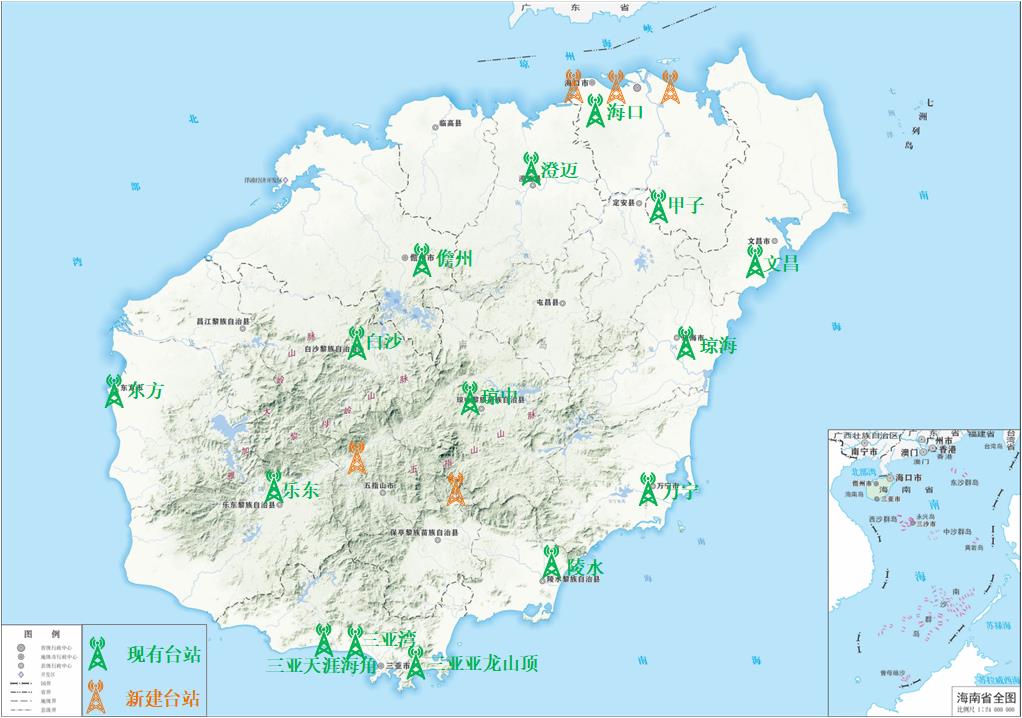Click the green tower icon at 儋州
This screenshot has width=1022, height=718.
click(422, 260)
